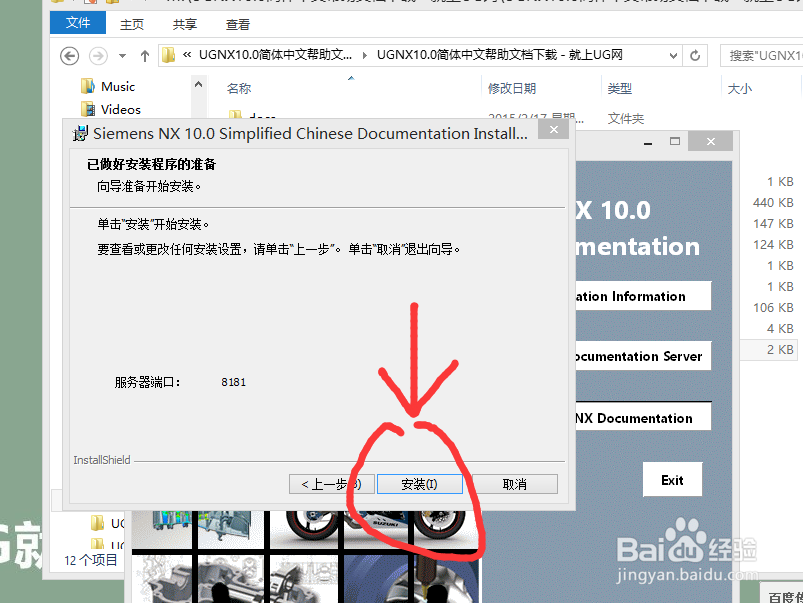Image resolution: width=803 pixels, height=603 pixels.
Task: Click the Music folder icon
Action: [88, 86]
